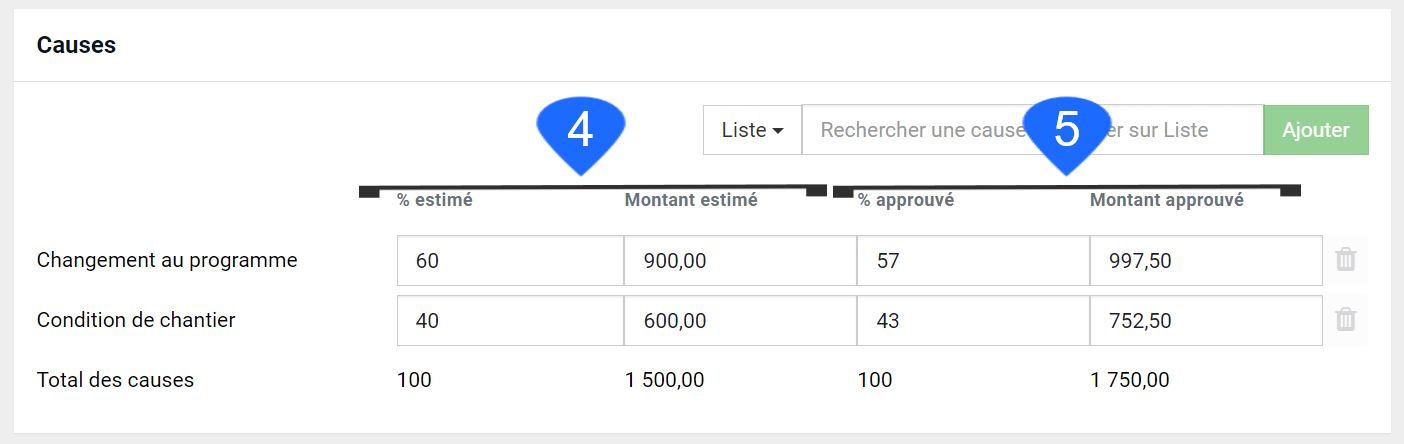Select the % estimé field showing 40
1404x444 pixels.
510,321
